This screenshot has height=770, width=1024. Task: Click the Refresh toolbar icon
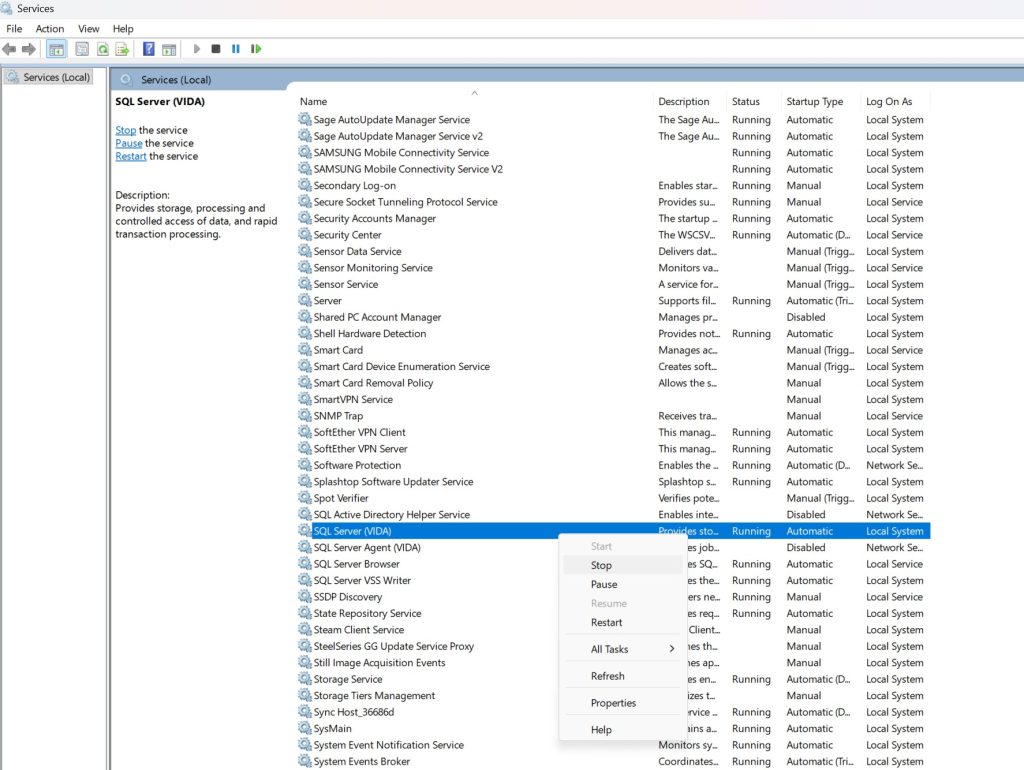[x=102, y=48]
